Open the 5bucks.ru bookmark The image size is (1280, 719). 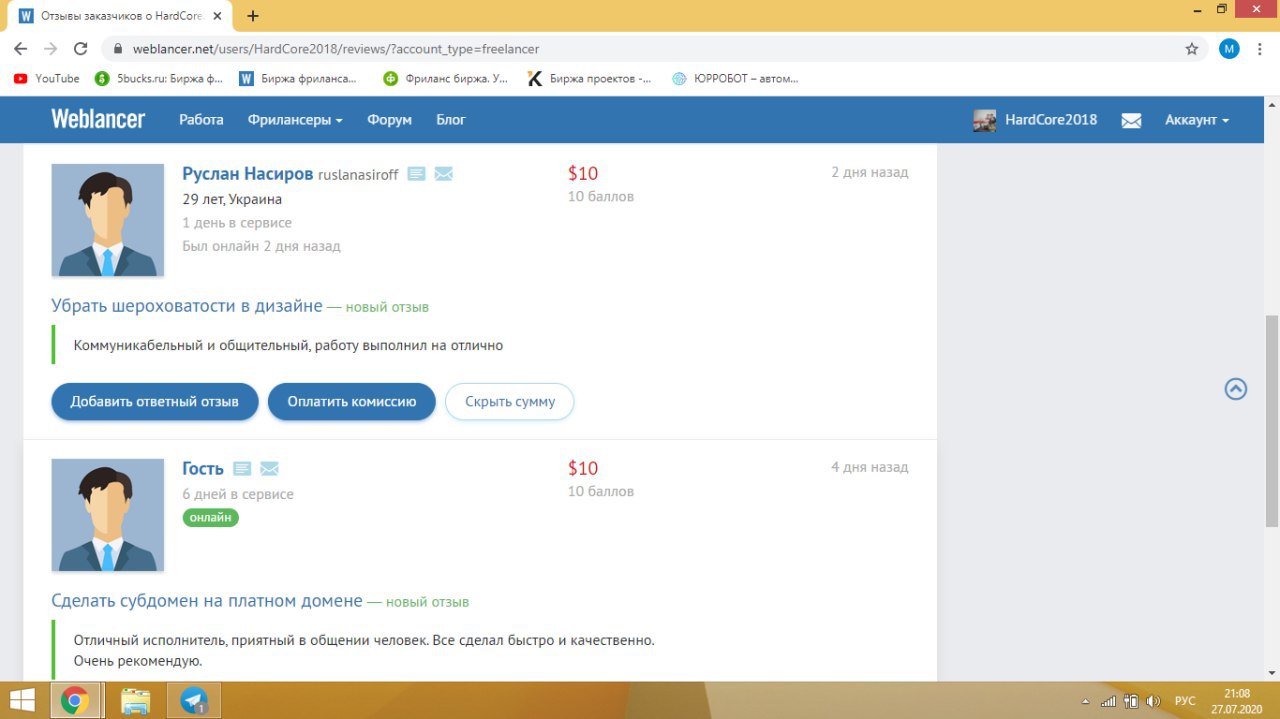tap(159, 78)
